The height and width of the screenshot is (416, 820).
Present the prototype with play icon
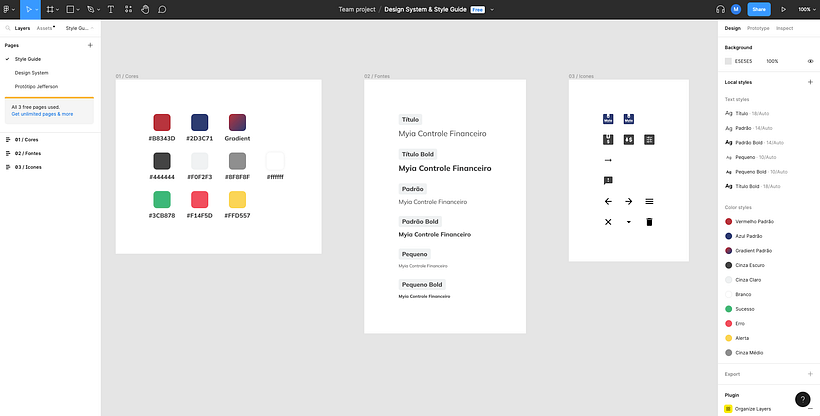click(783, 9)
